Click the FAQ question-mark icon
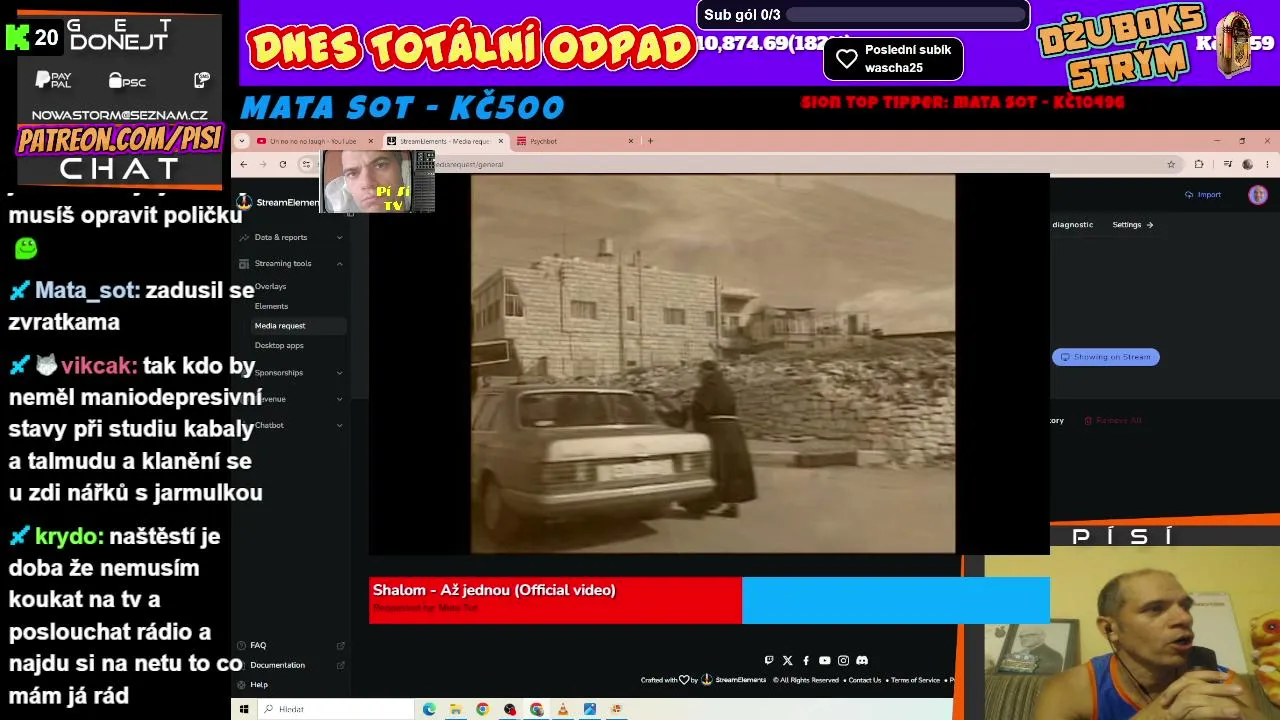This screenshot has width=1280, height=720. coord(241,645)
